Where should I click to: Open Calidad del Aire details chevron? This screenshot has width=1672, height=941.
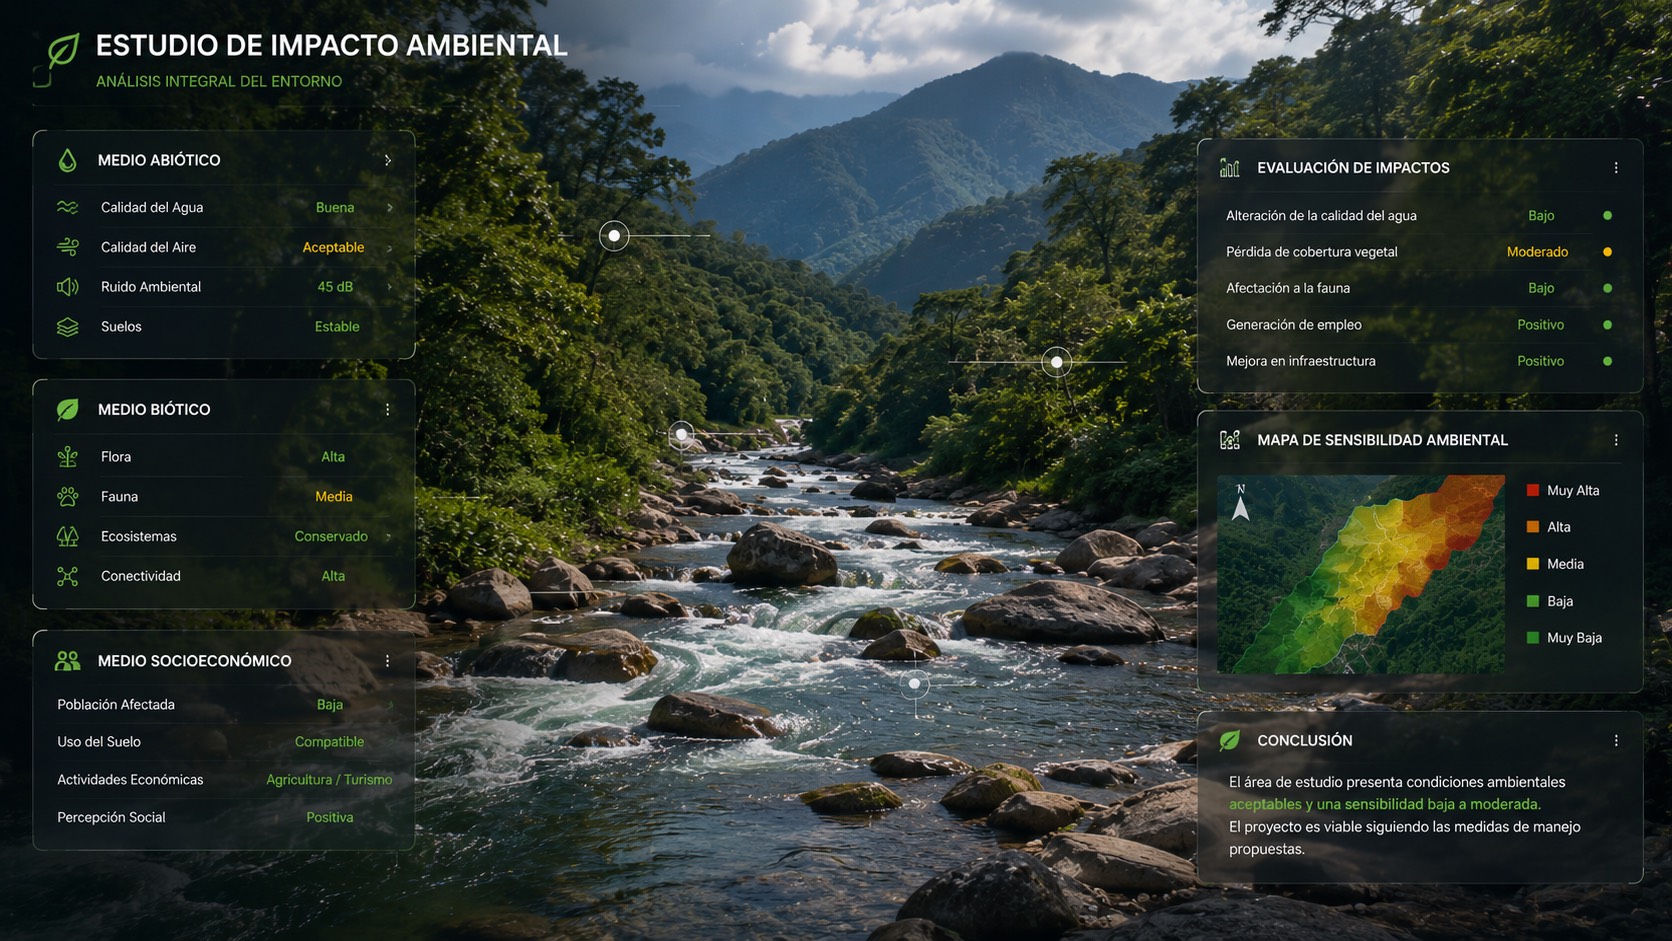coord(389,248)
